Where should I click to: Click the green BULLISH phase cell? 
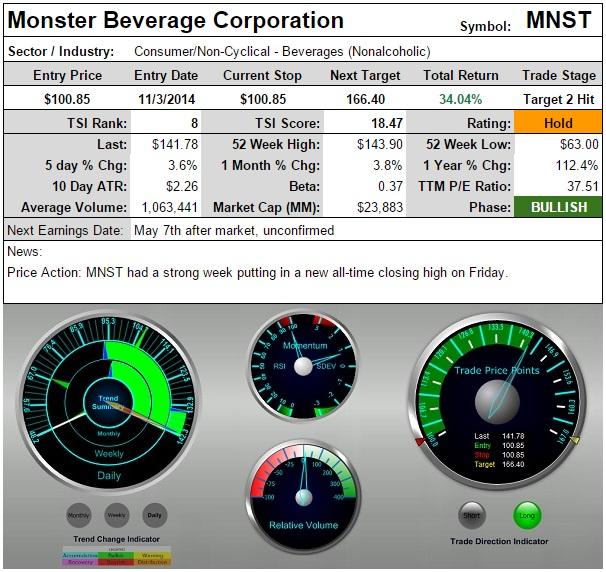pyautogui.click(x=557, y=207)
